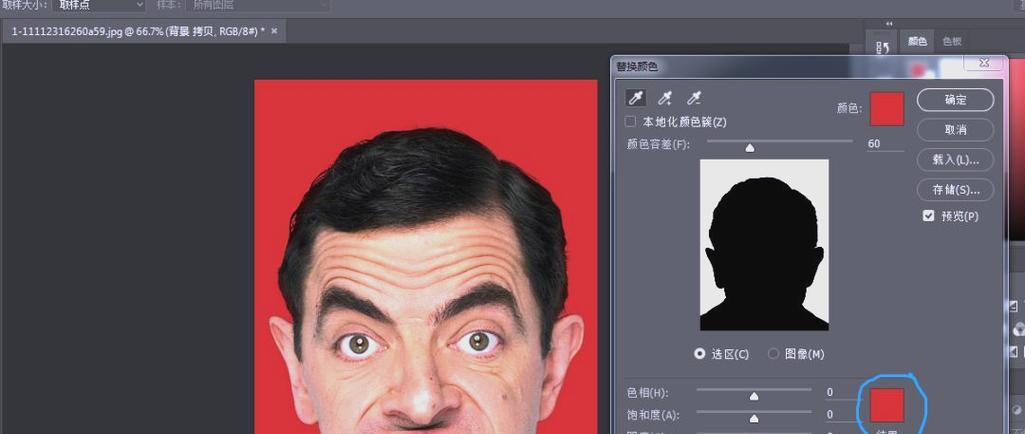Screen dimensions: 1025x434
Task: Close the 1-11112316260a59.jpg document tab
Action: point(274,31)
